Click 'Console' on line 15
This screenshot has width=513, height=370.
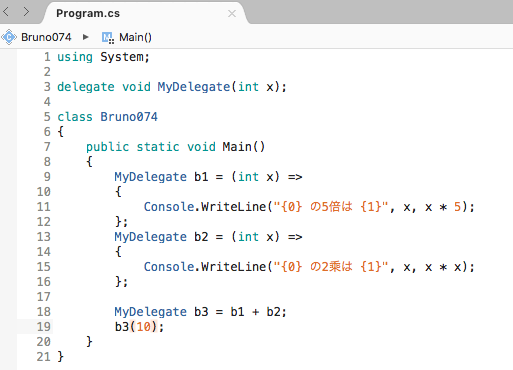coord(169,267)
